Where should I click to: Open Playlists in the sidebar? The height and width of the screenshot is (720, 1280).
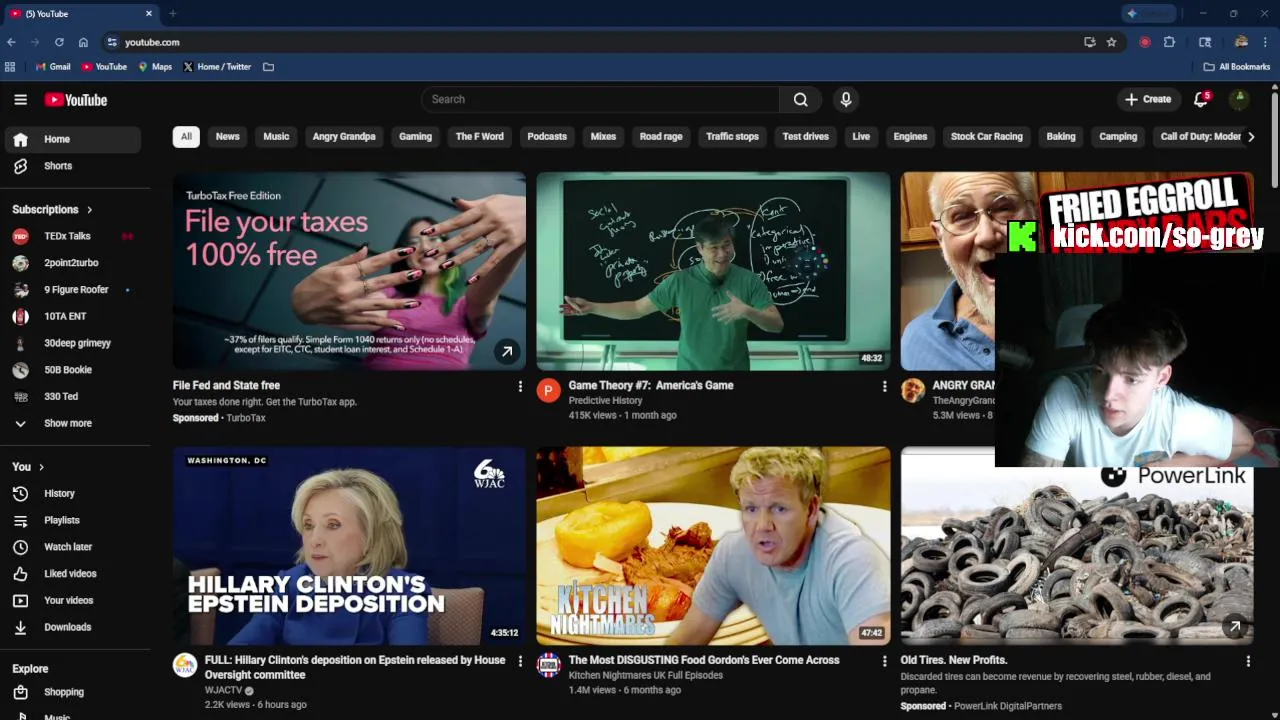click(x=73, y=520)
